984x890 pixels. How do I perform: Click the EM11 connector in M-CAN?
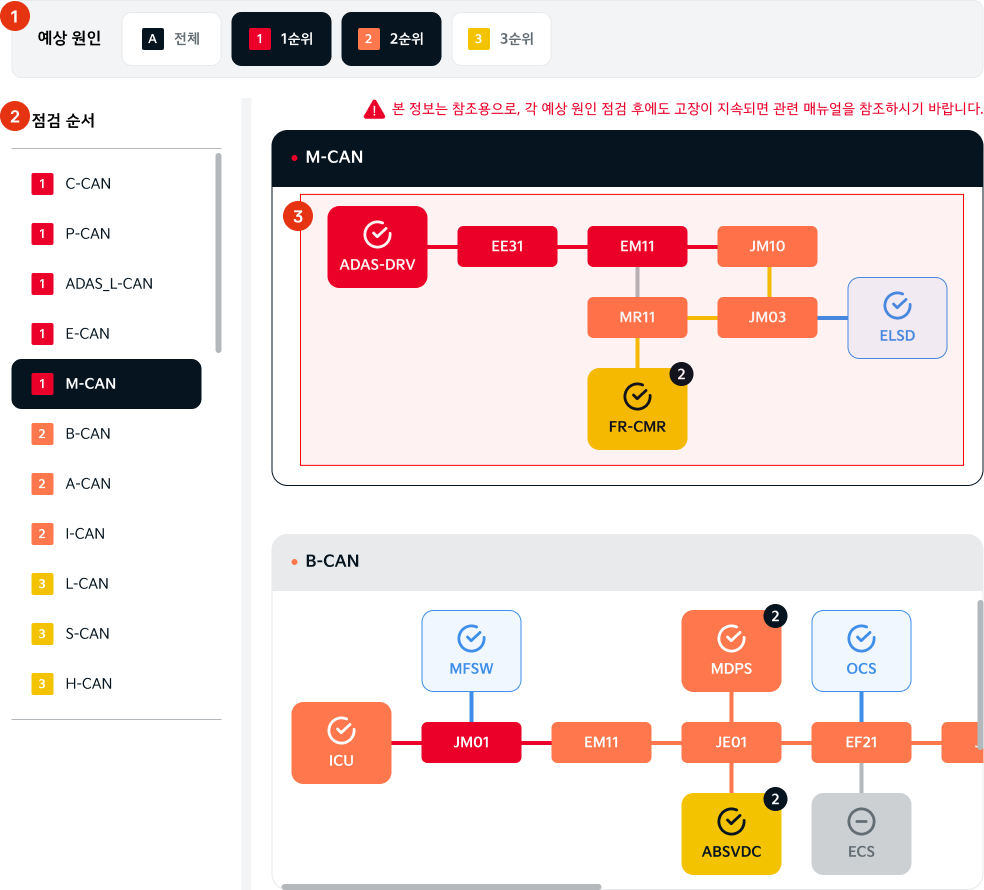(x=637, y=247)
